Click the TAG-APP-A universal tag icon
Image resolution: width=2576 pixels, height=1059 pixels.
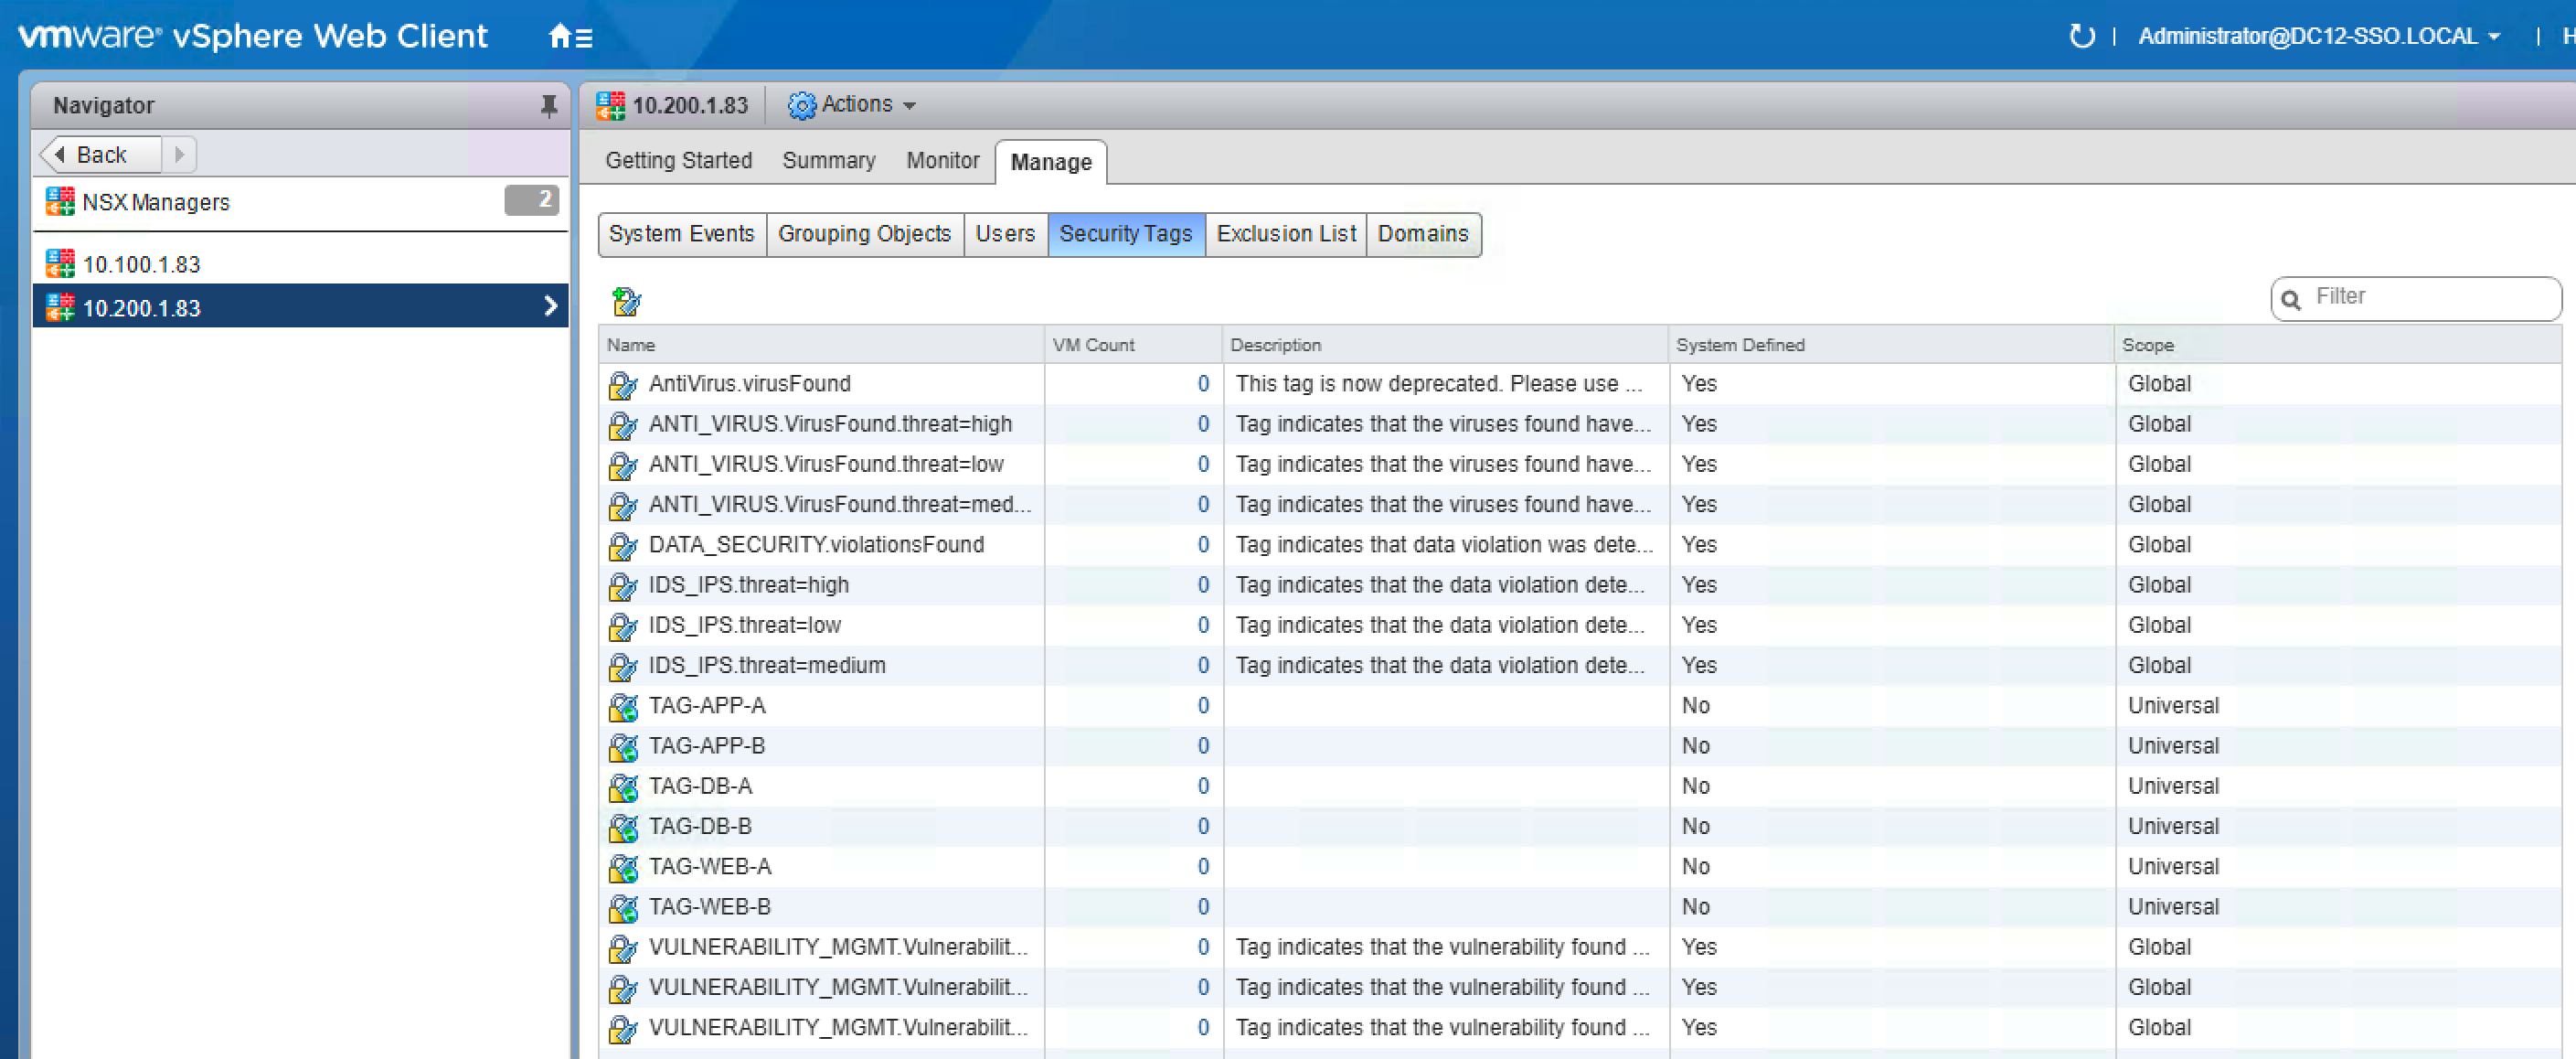623,706
